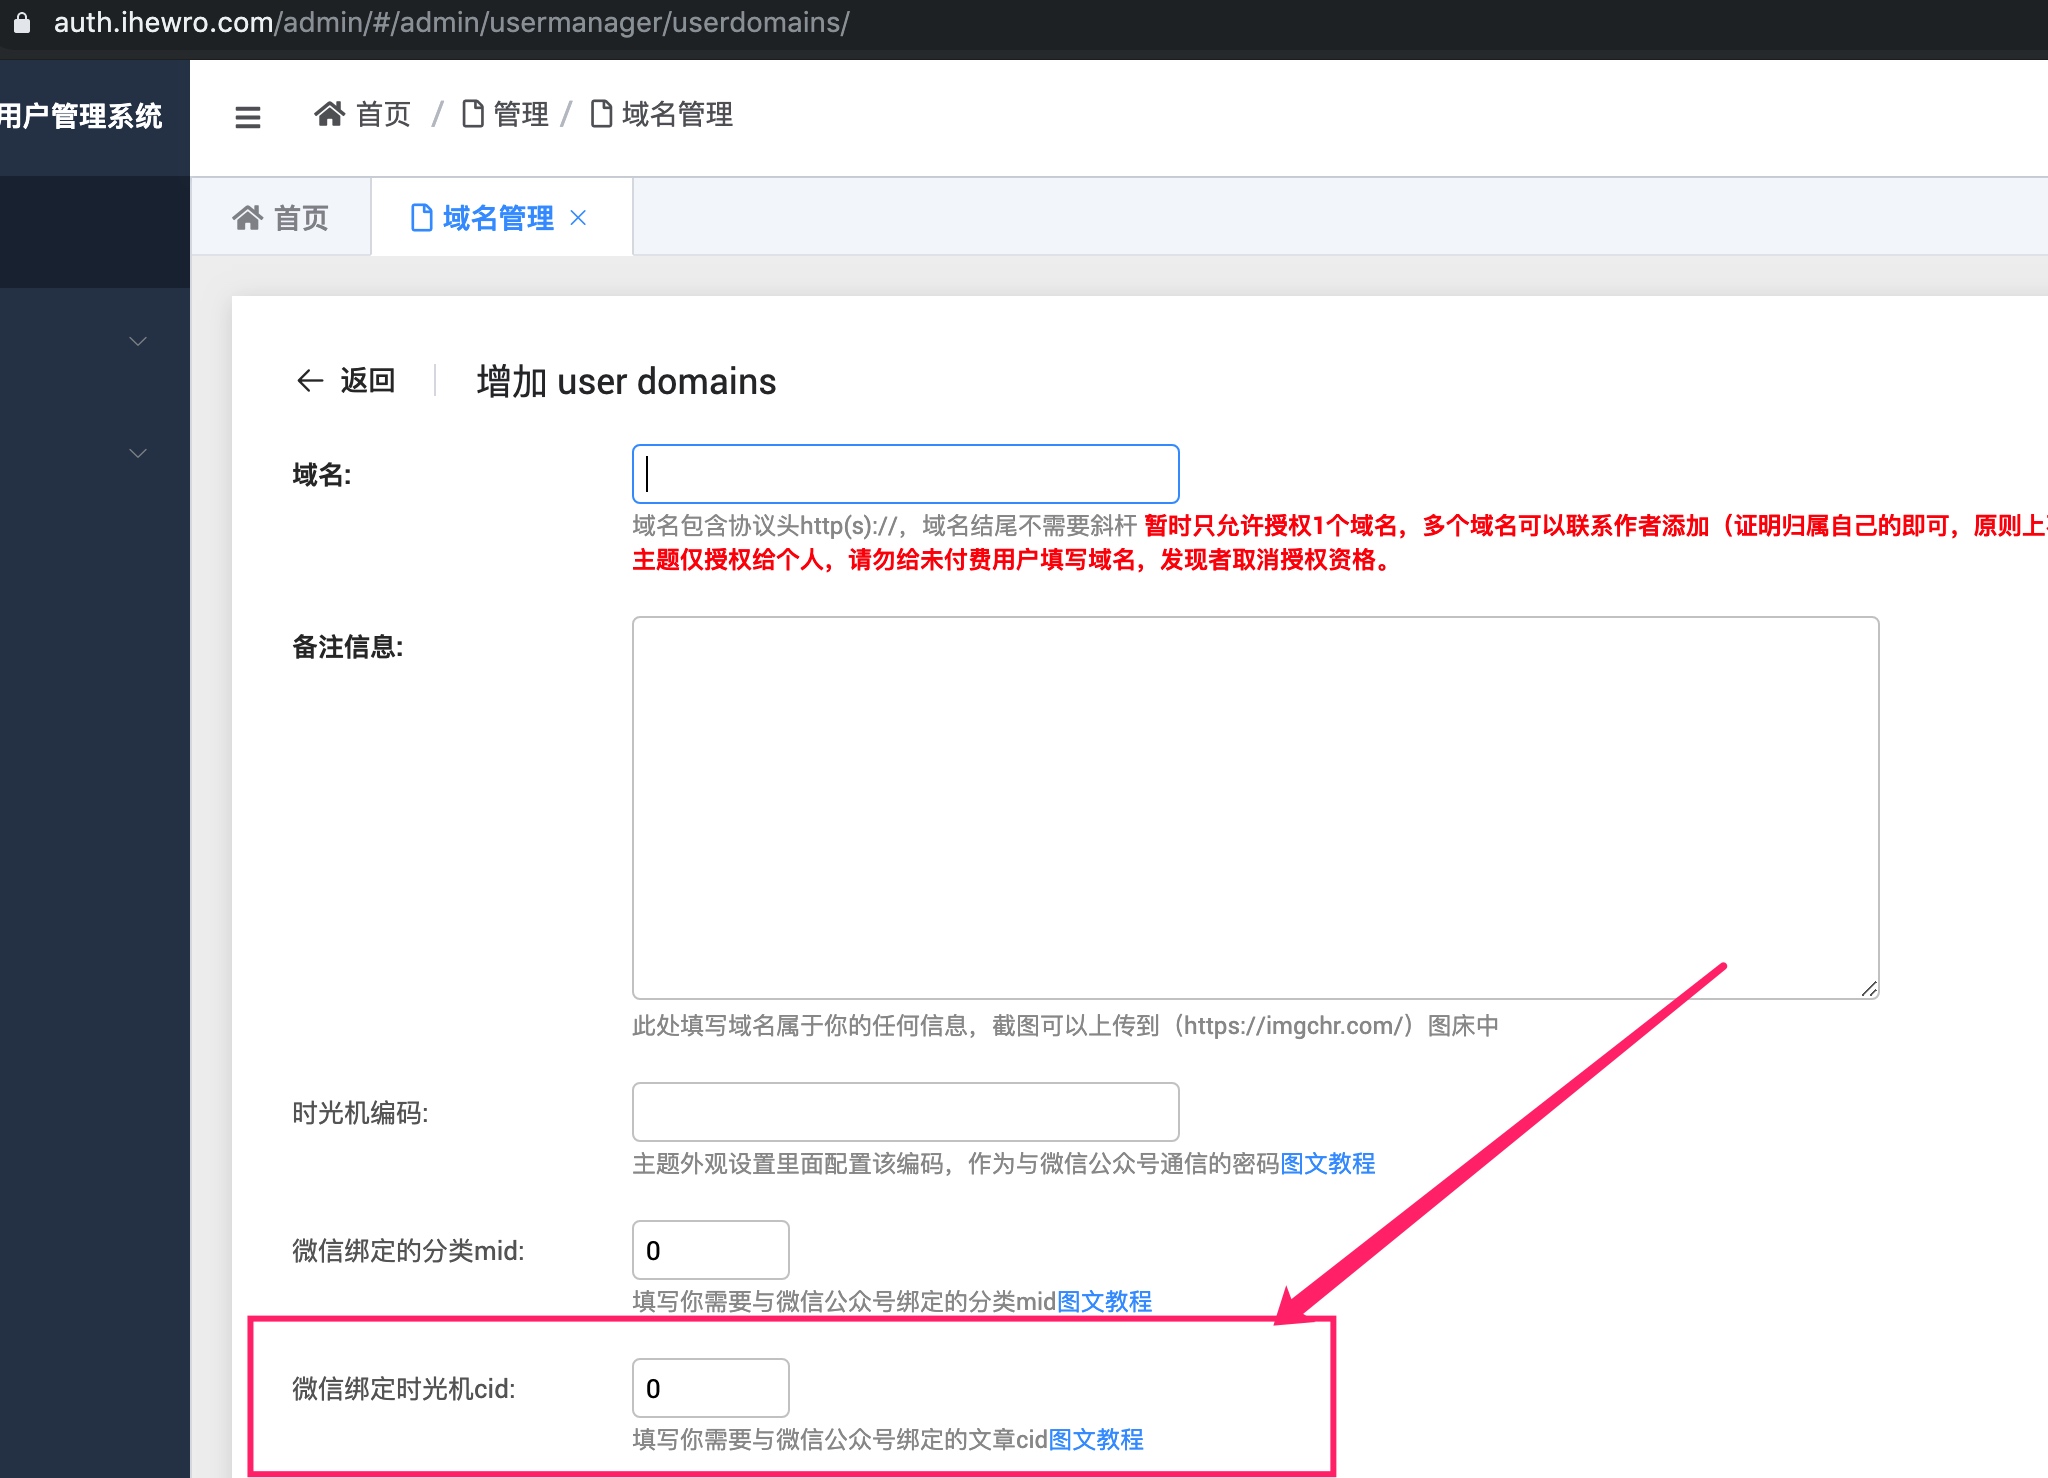Image resolution: width=2048 pixels, height=1478 pixels.
Task: Click the back arrow icon beside 返回
Action: coord(310,380)
